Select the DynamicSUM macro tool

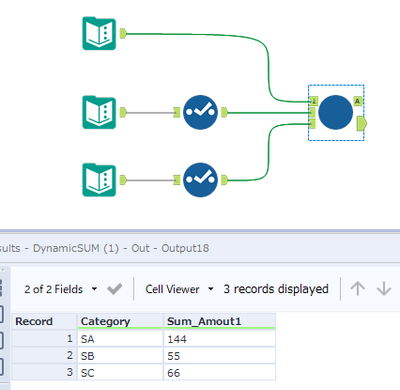point(336,112)
